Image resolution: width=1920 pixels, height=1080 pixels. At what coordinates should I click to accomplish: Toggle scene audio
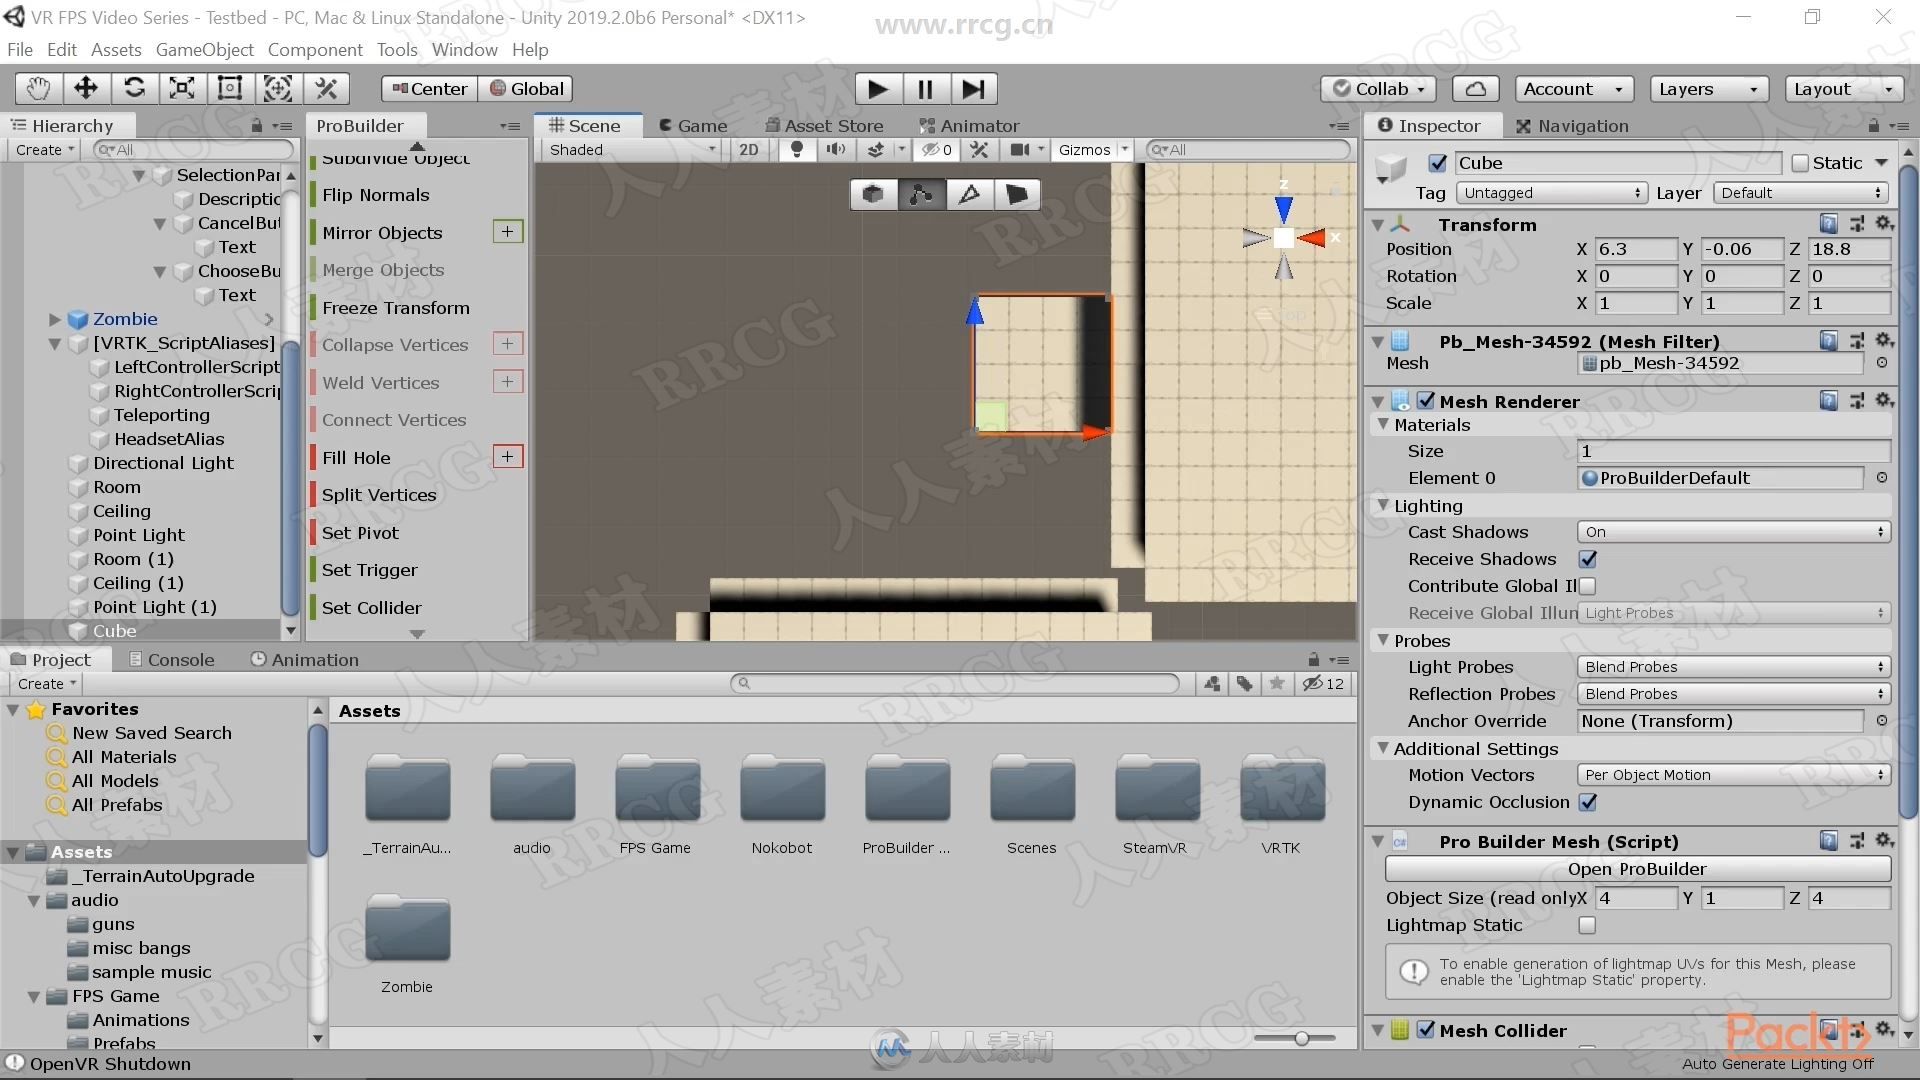click(x=836, y=150)
